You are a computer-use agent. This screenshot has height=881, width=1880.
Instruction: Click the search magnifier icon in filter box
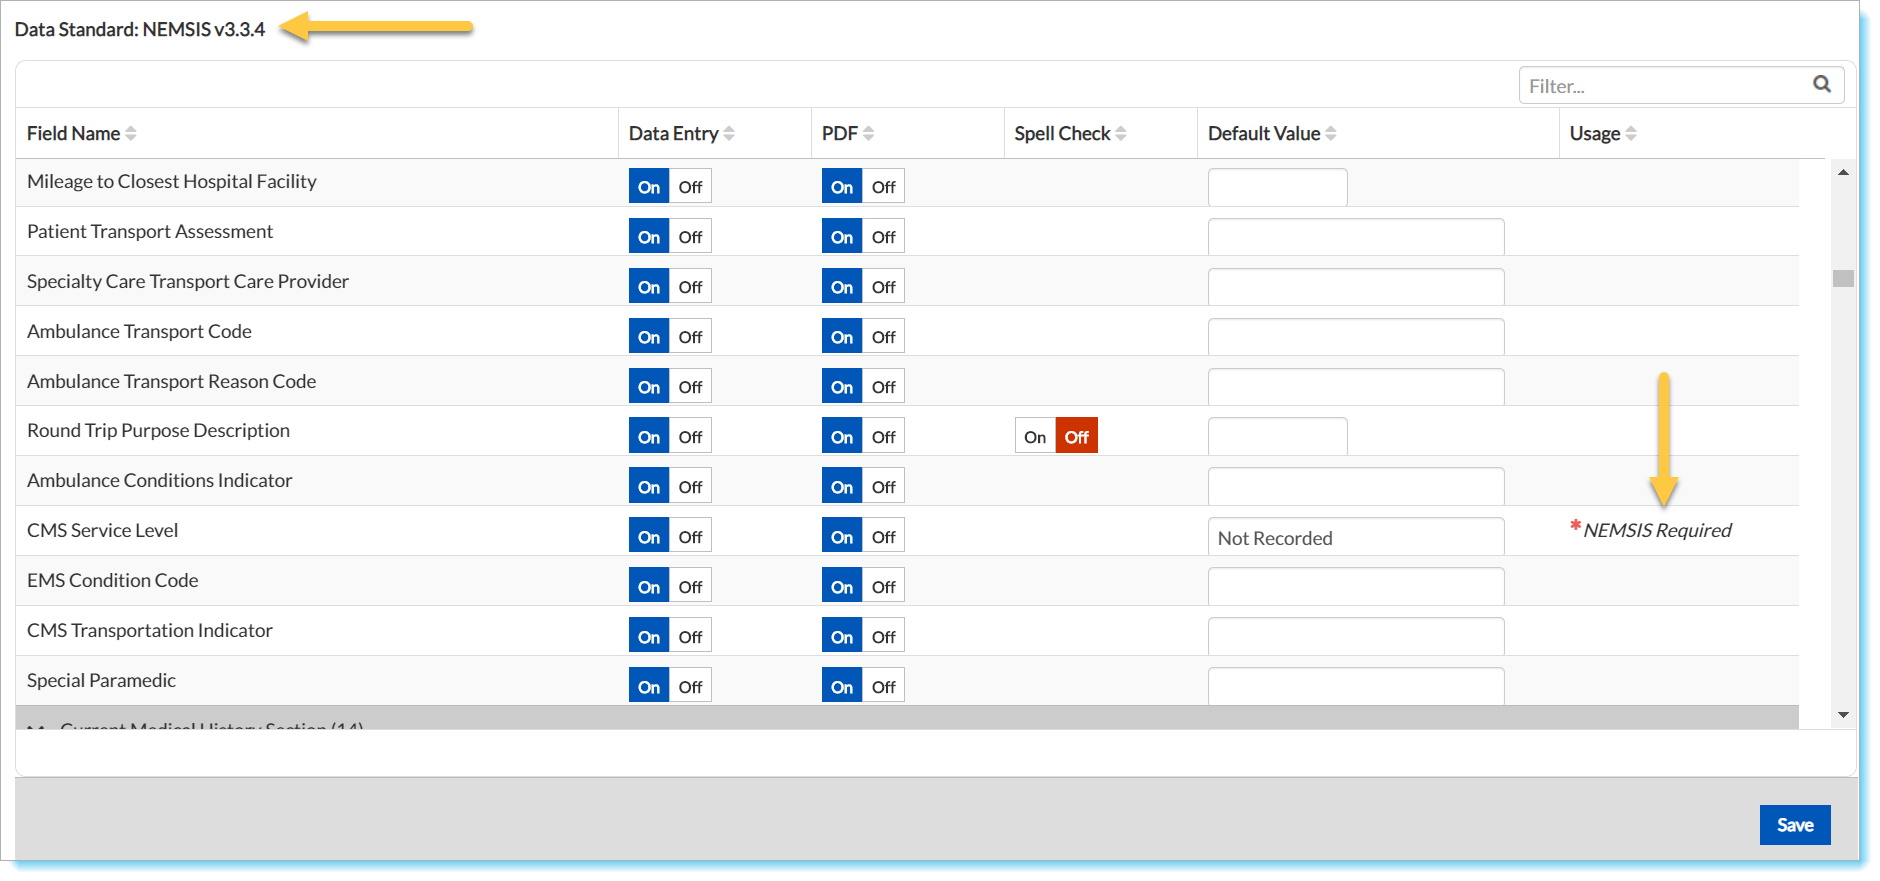click(1821, 85)
